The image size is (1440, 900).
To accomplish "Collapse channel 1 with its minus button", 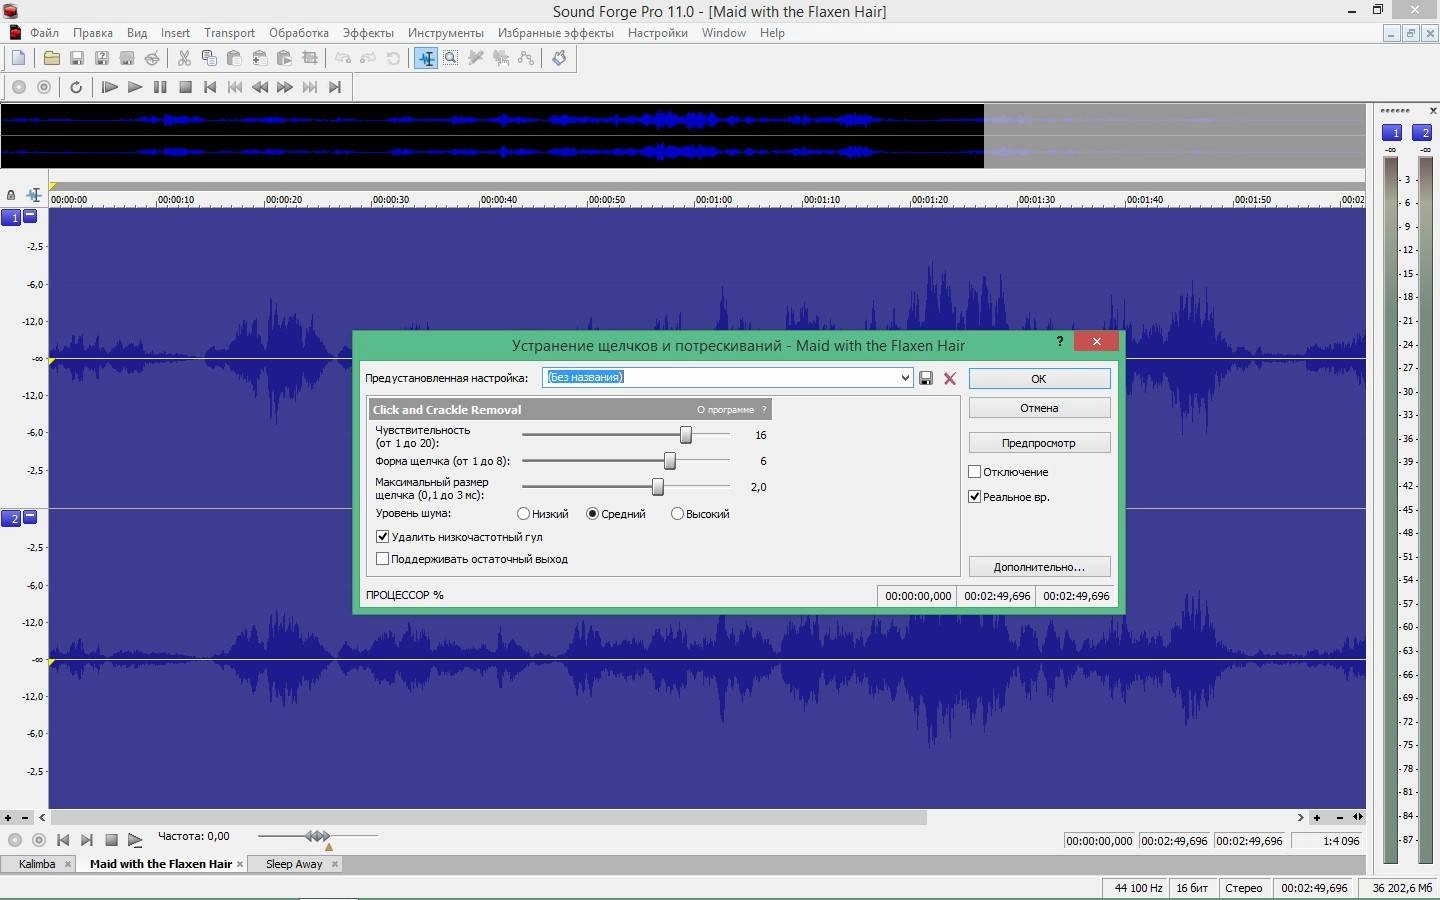I will coord(30,216).
